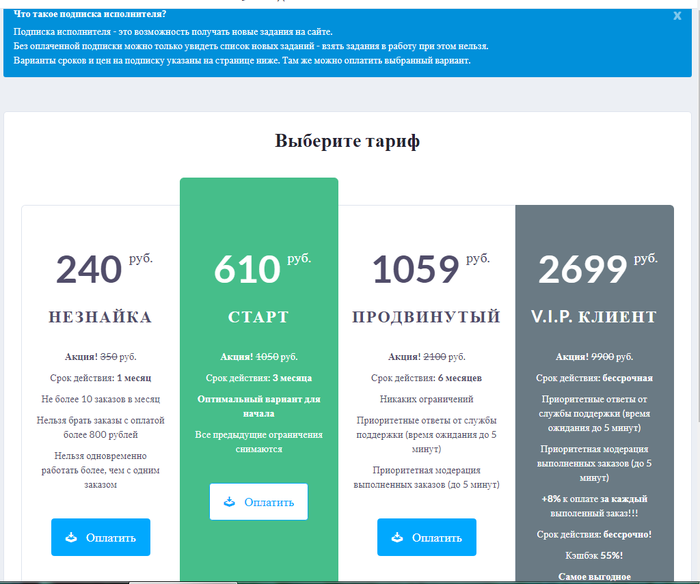Screen dimensions: 700x584
Task: Click the pay icon in the Незнайка card
Action: tap(71, 537)
